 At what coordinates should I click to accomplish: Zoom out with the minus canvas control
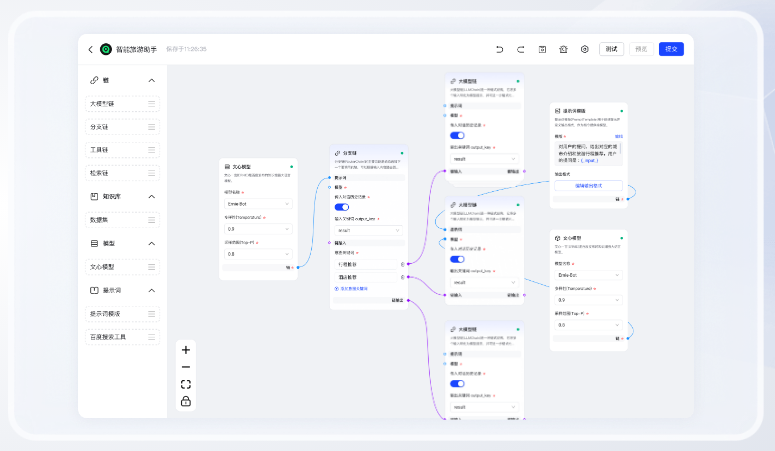point(186,367)
